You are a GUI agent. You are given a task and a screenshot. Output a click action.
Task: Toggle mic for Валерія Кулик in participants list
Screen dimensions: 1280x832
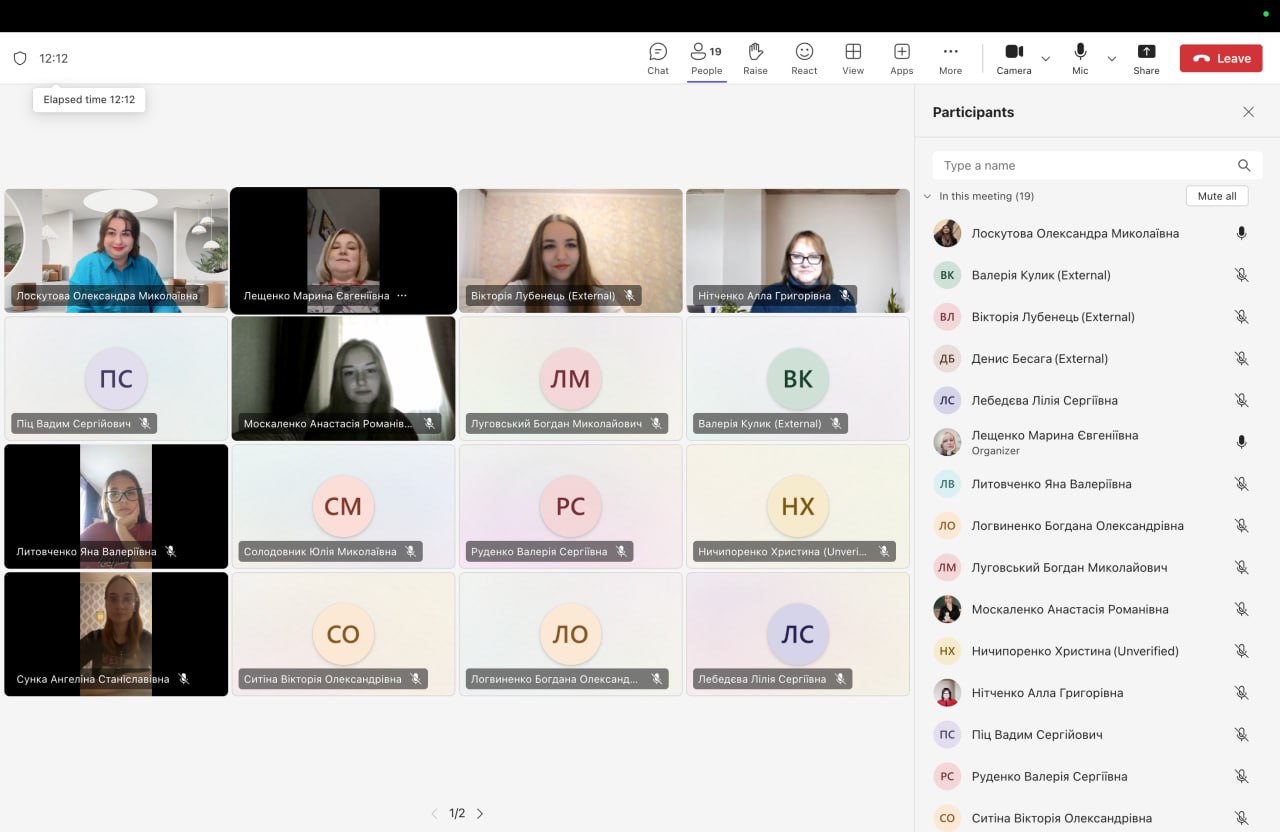1241,275
